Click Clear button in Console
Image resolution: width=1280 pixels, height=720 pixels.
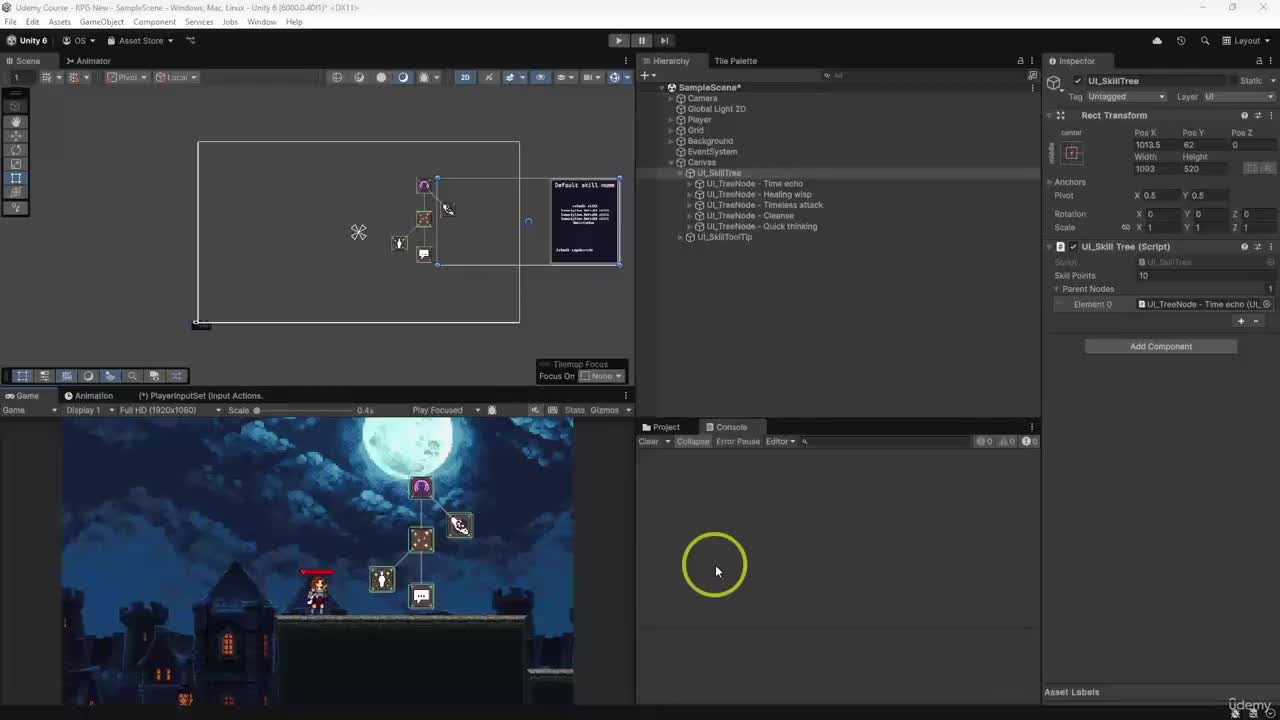coord(649,442)
